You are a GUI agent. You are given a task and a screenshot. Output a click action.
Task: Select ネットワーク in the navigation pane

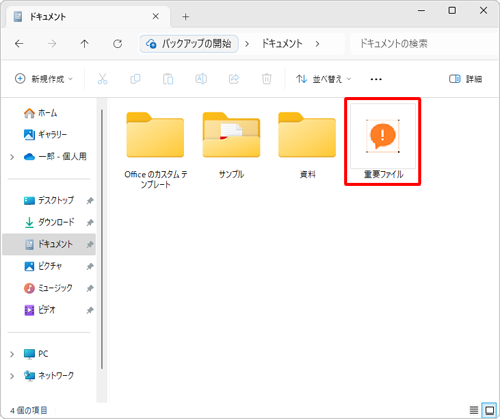(x=49, y=376)
